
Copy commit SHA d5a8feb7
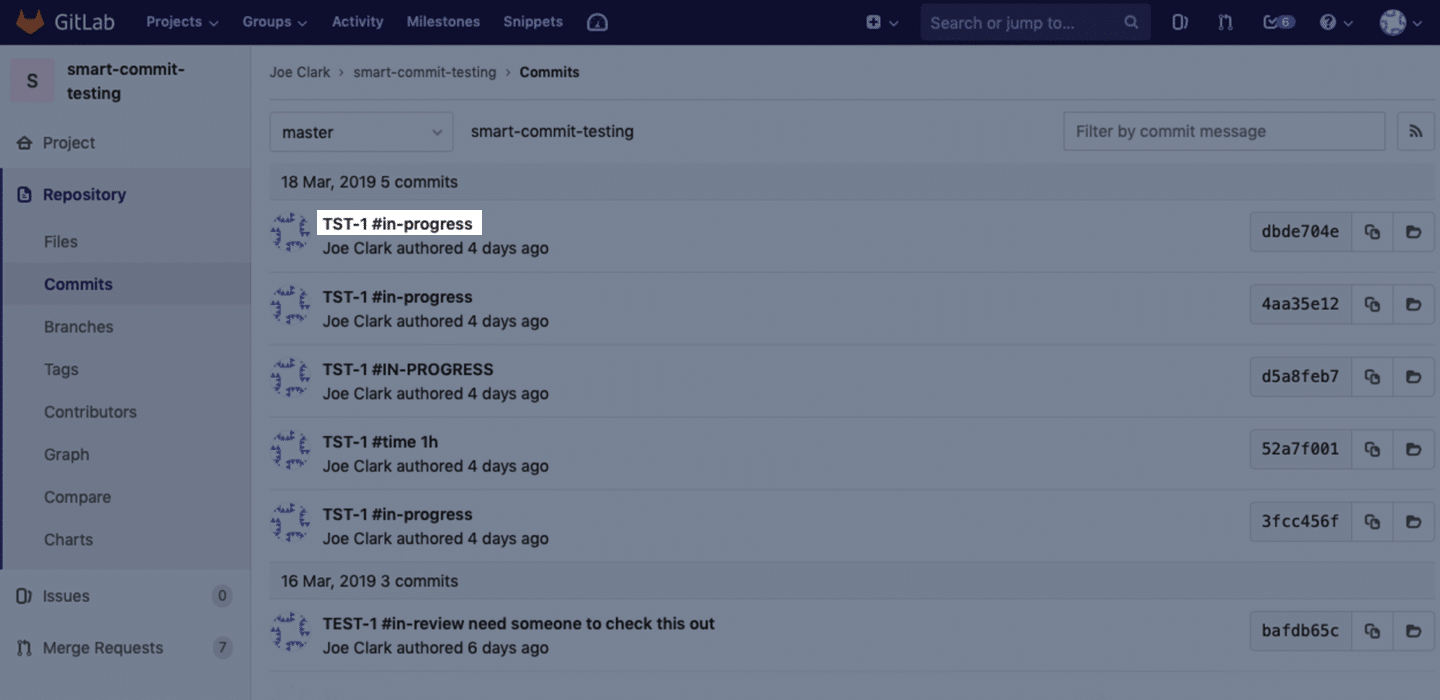[x=1372, y=377]
